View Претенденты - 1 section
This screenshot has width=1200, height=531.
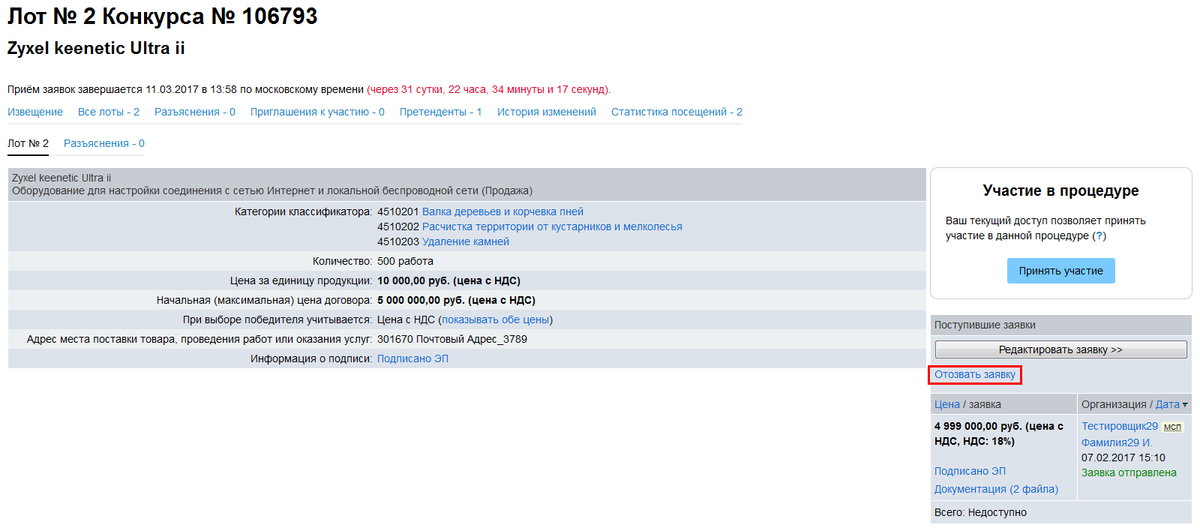click(x=440, y=112)
